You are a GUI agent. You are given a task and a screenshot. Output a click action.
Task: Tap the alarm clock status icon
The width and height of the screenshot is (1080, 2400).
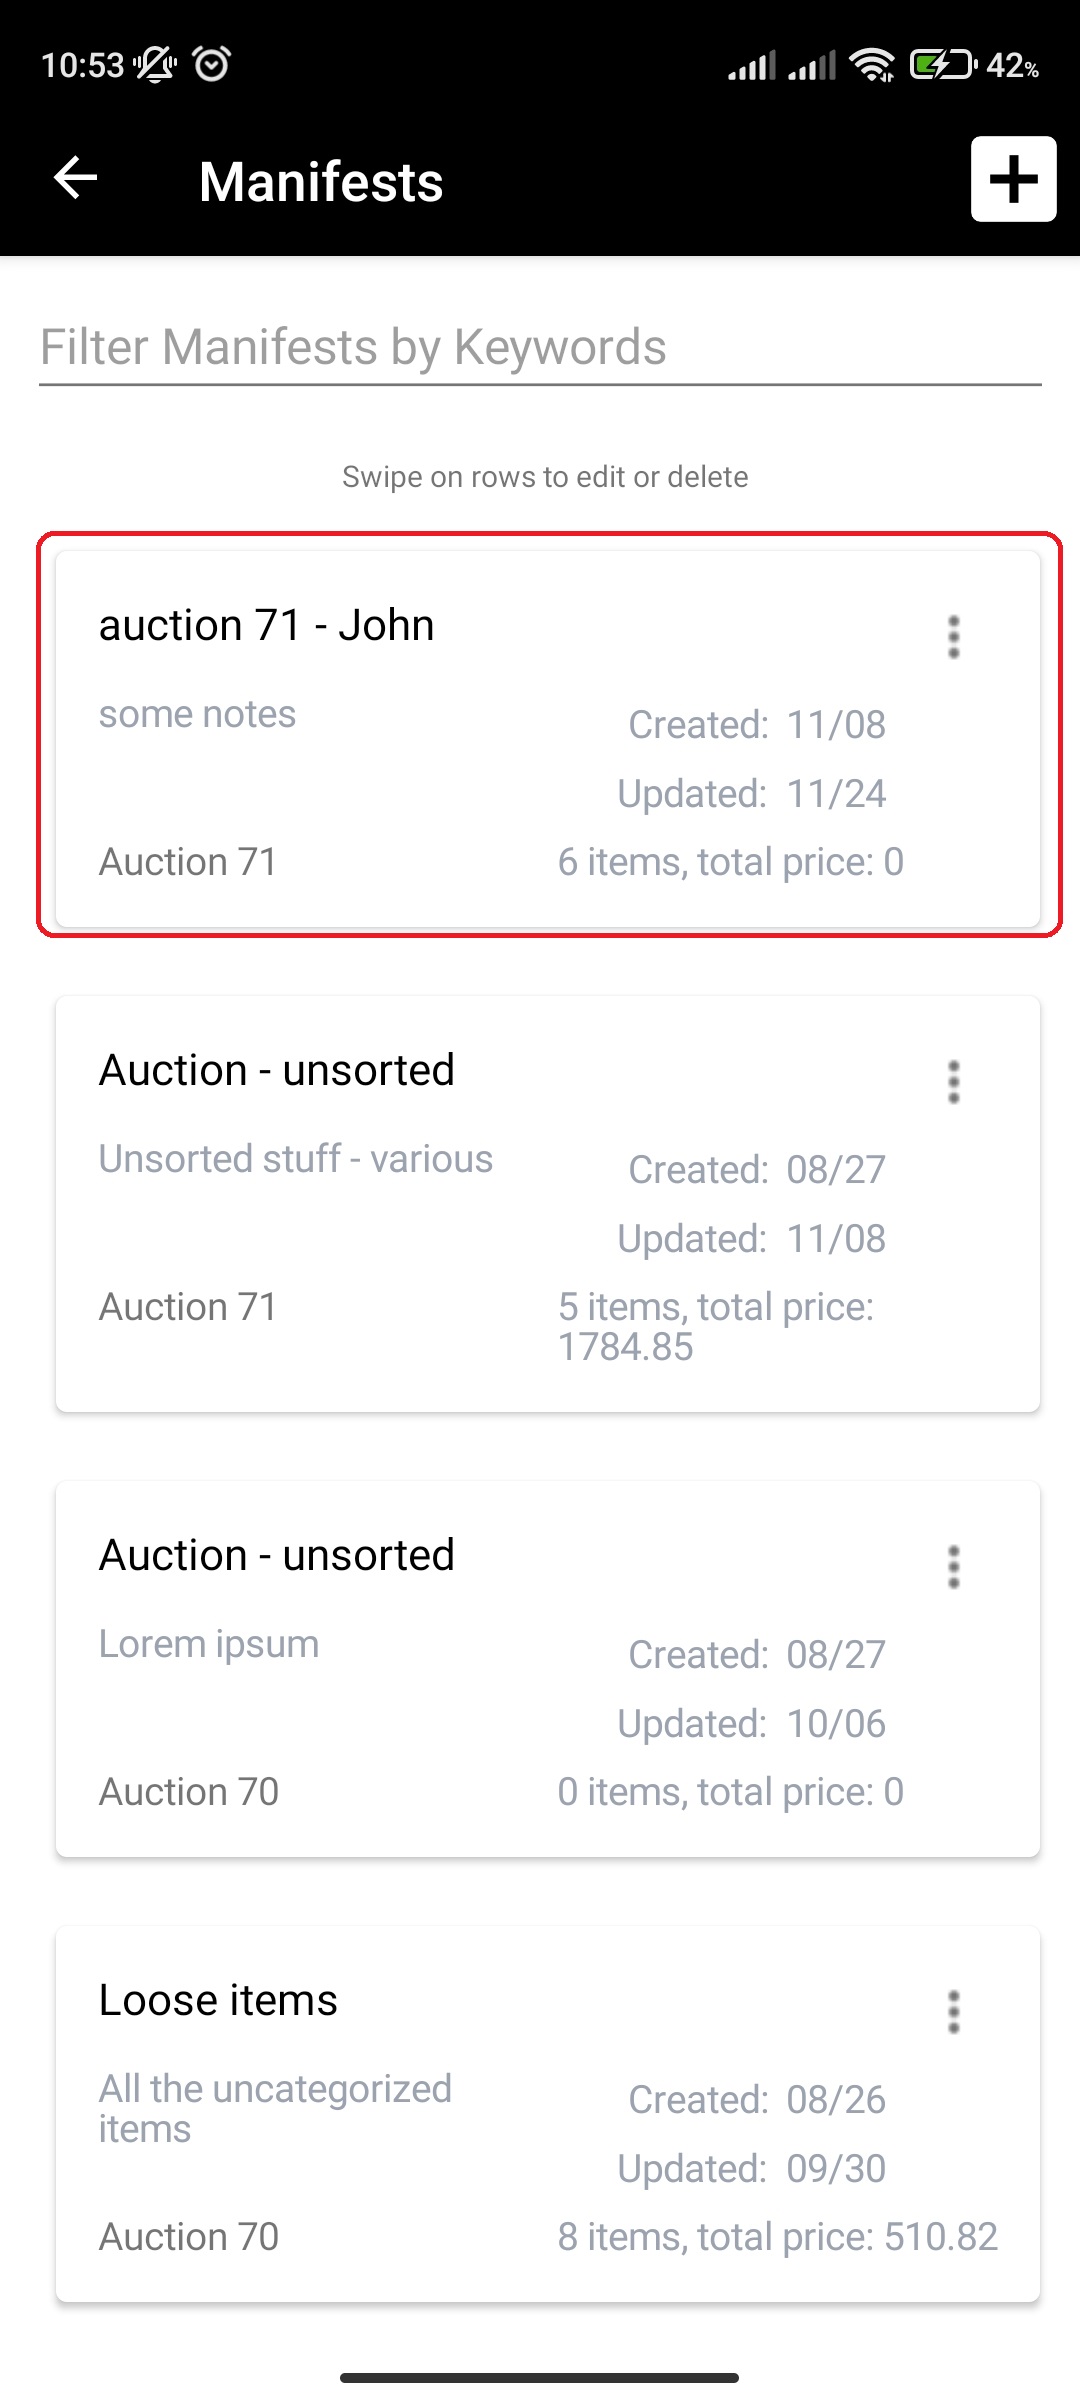211,65
